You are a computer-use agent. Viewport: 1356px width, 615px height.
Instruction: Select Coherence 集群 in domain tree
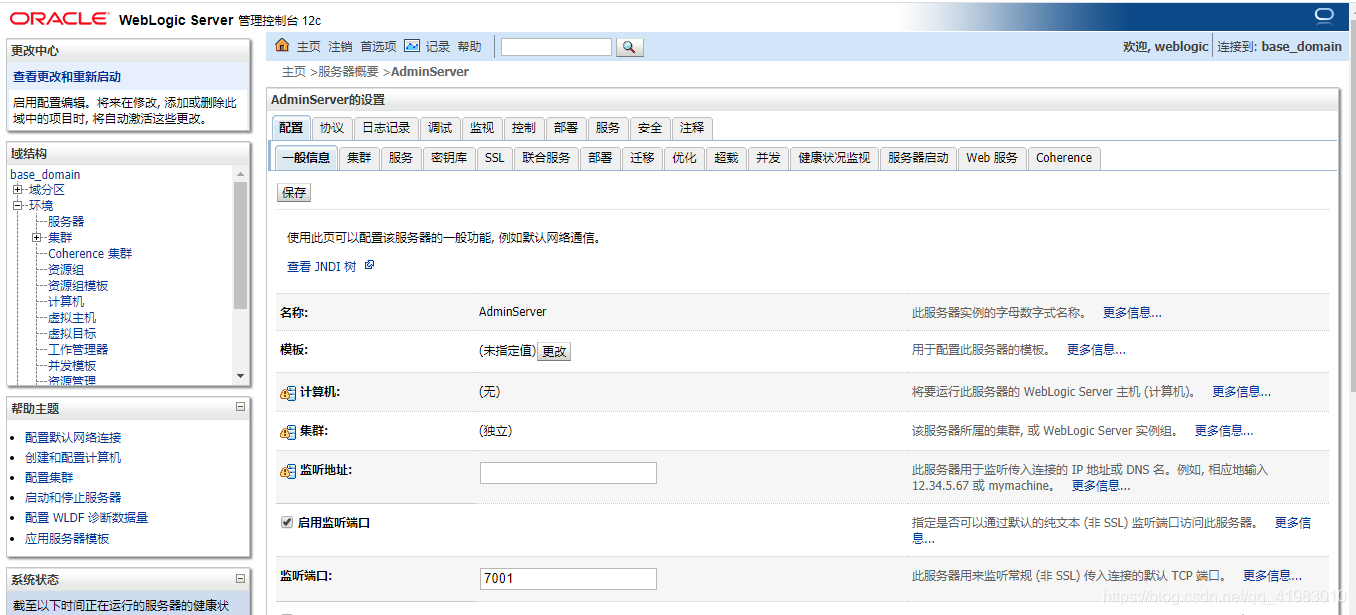coord(90,254)
